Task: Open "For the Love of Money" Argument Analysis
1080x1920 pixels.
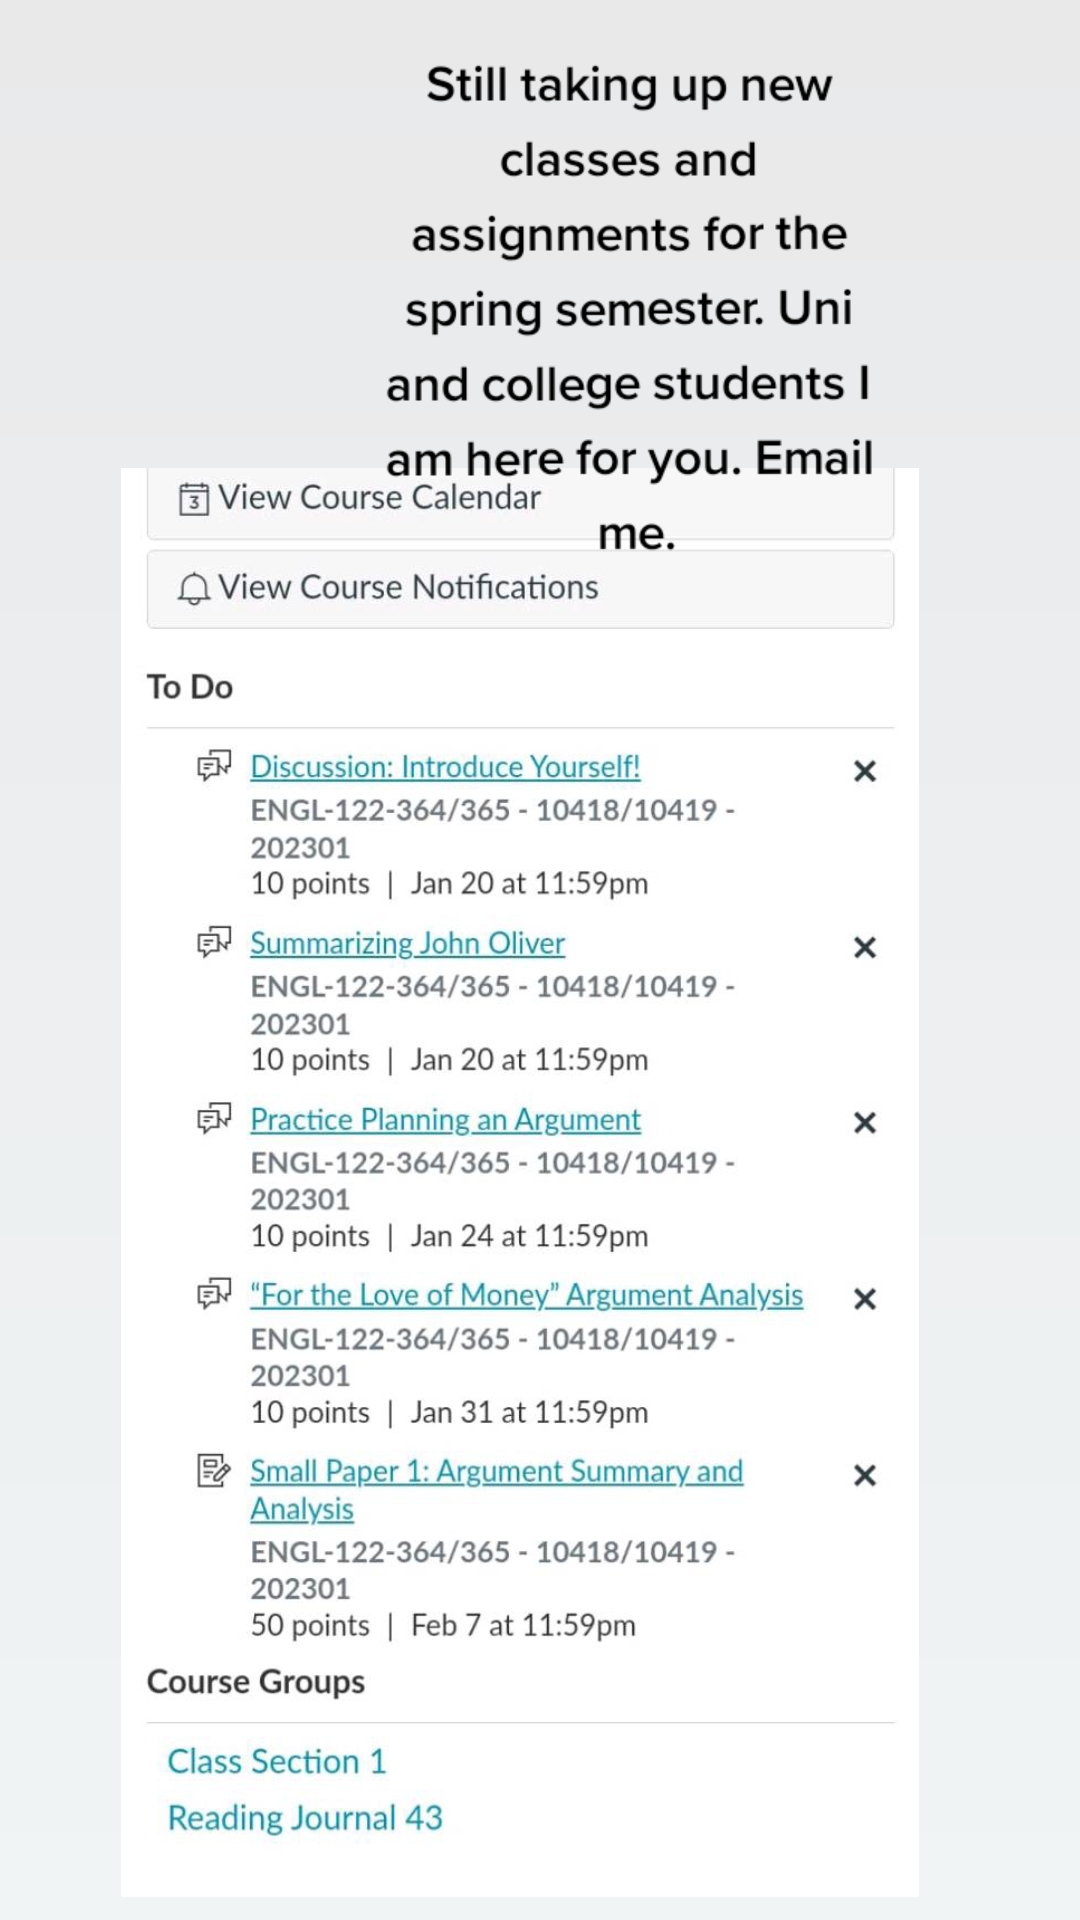Action: (x=526, y=1295)
